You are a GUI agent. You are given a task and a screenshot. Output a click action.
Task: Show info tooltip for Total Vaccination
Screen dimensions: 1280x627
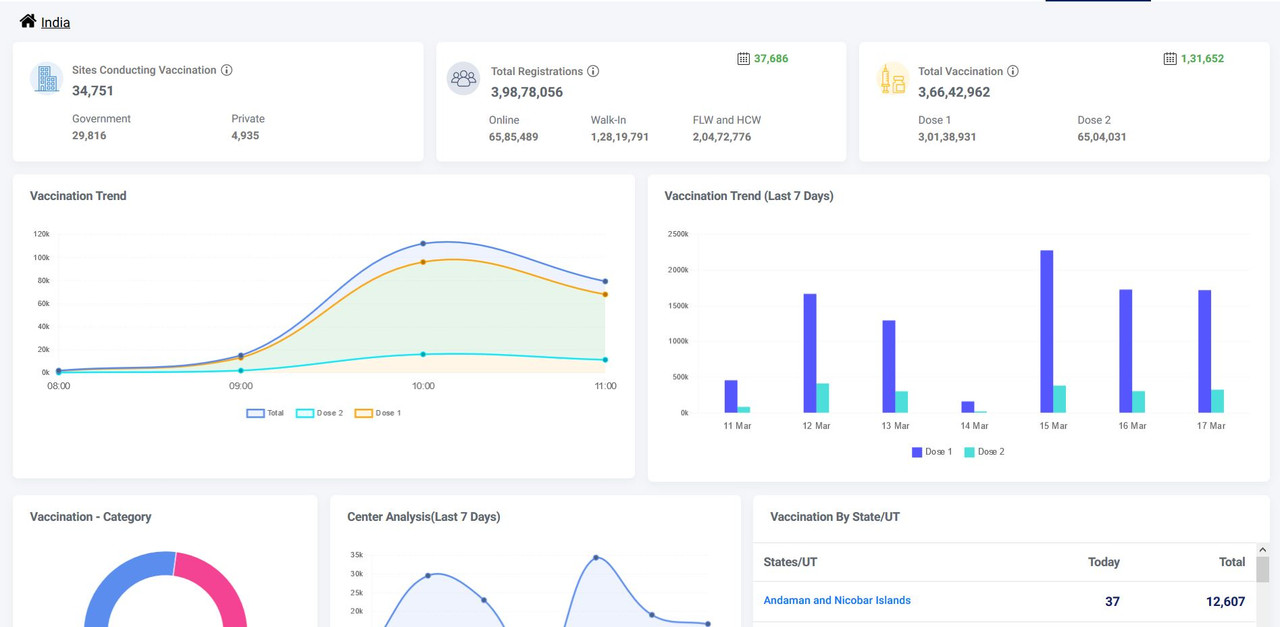(1013, 71)
